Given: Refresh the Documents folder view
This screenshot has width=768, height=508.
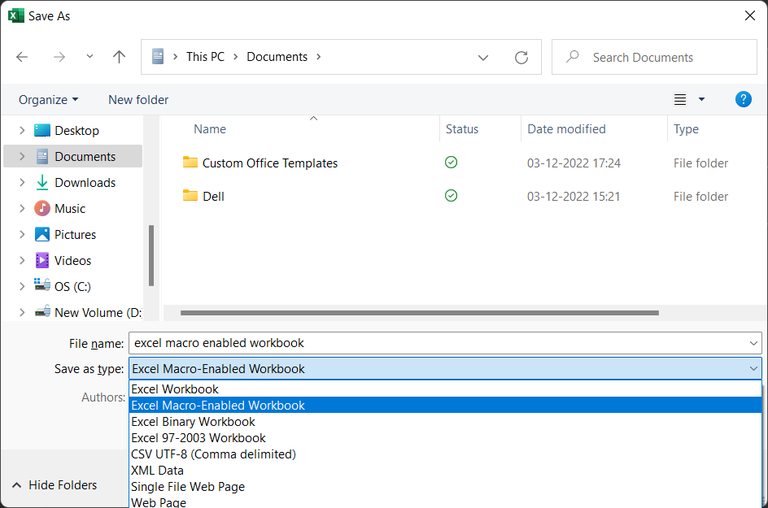Looking at the screenshot, I should click(521, 57).
